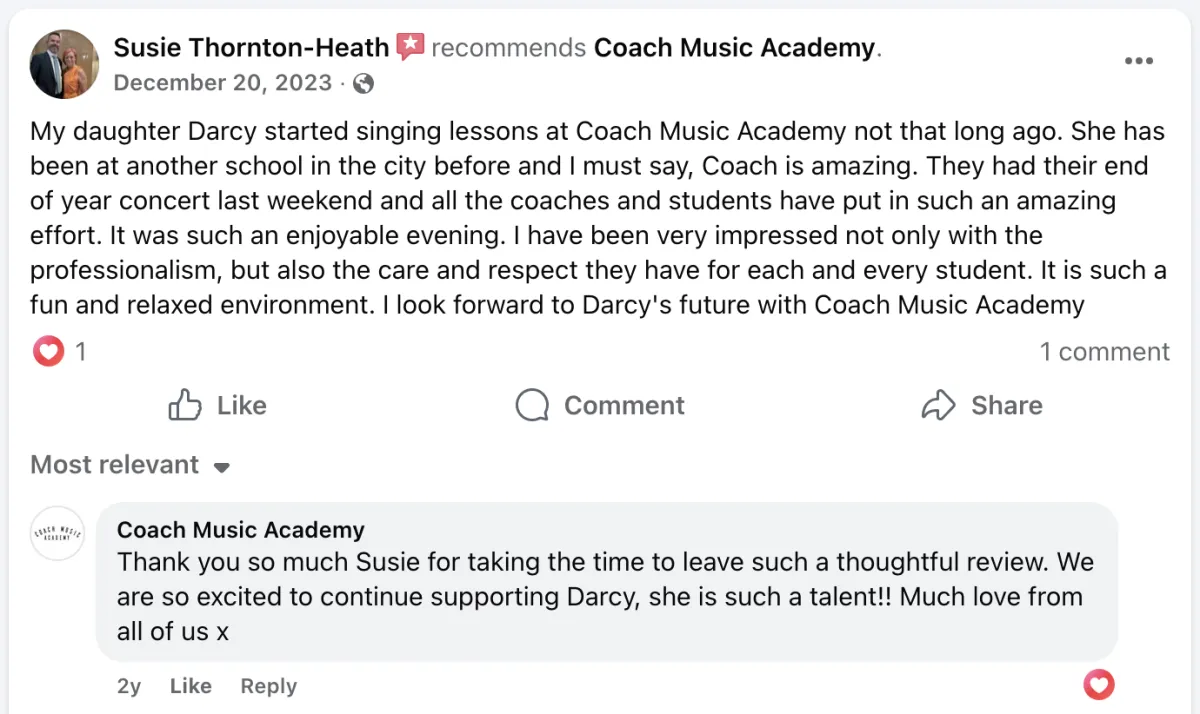Click the December 20, 2023 post date
Viewport: 1200px width, 714px height.
click(222, 83)
